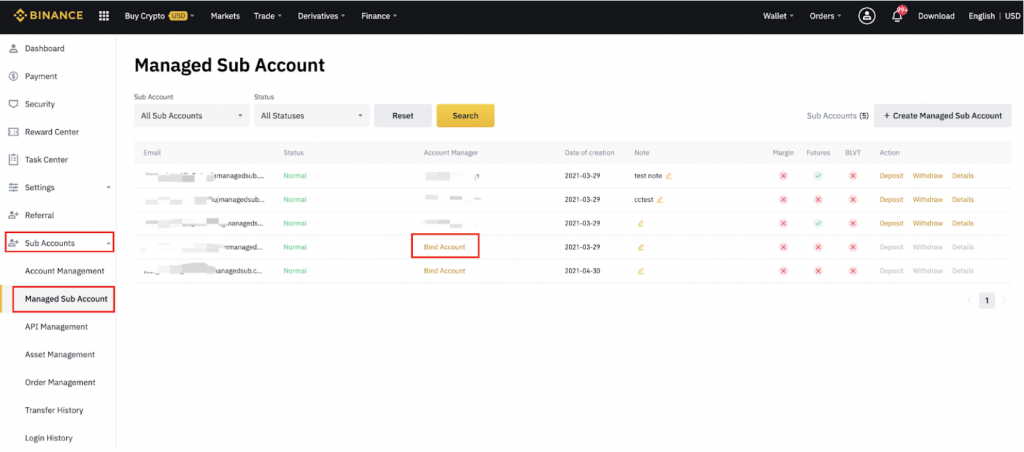1024x452 pixels.
Task: Click the Settings sliders icon
Action: pyautogui.click(x=13, y=187)
